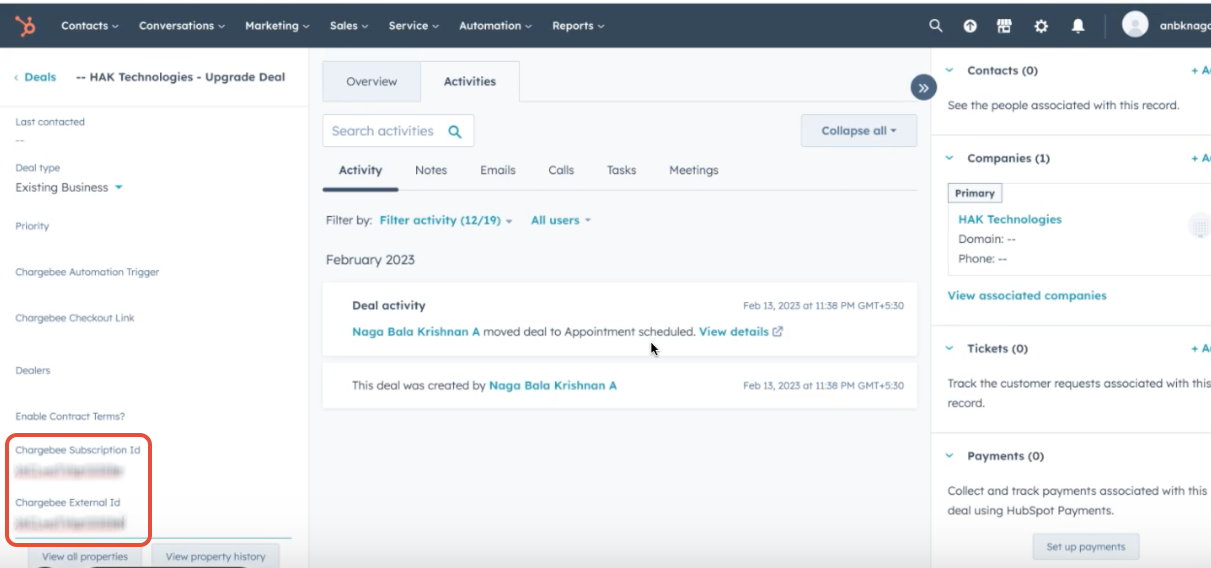
Task: Open the notifications bell
Action: click(x=1078, y=27)
